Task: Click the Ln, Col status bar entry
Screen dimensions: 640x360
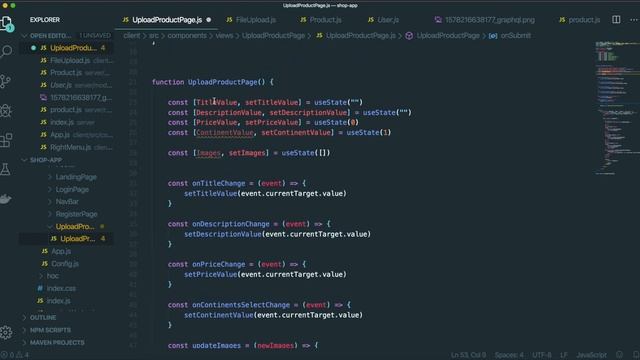Action: point(468,355)
